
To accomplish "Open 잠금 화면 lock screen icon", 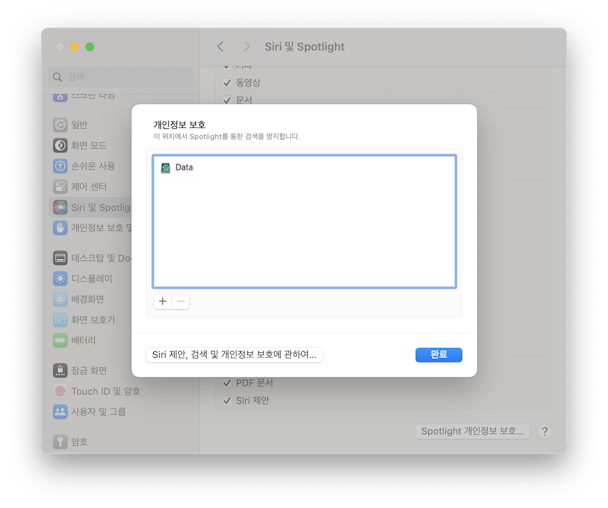I will pos(60,370).
